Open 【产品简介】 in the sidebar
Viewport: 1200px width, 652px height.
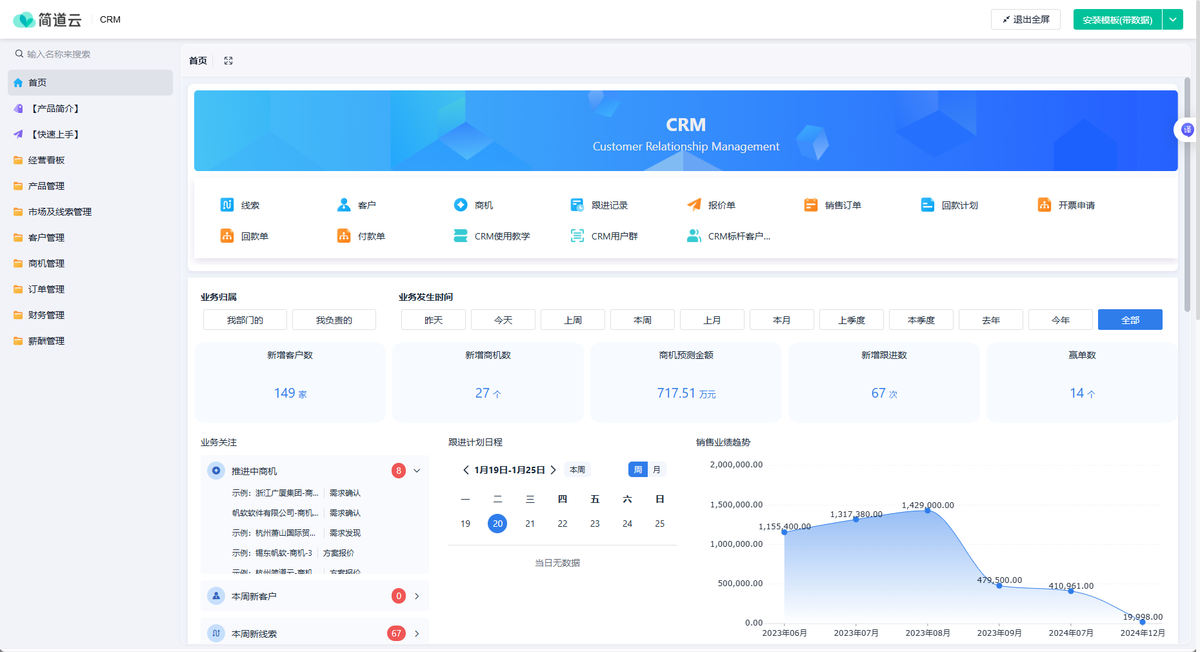tap(90, 108)
